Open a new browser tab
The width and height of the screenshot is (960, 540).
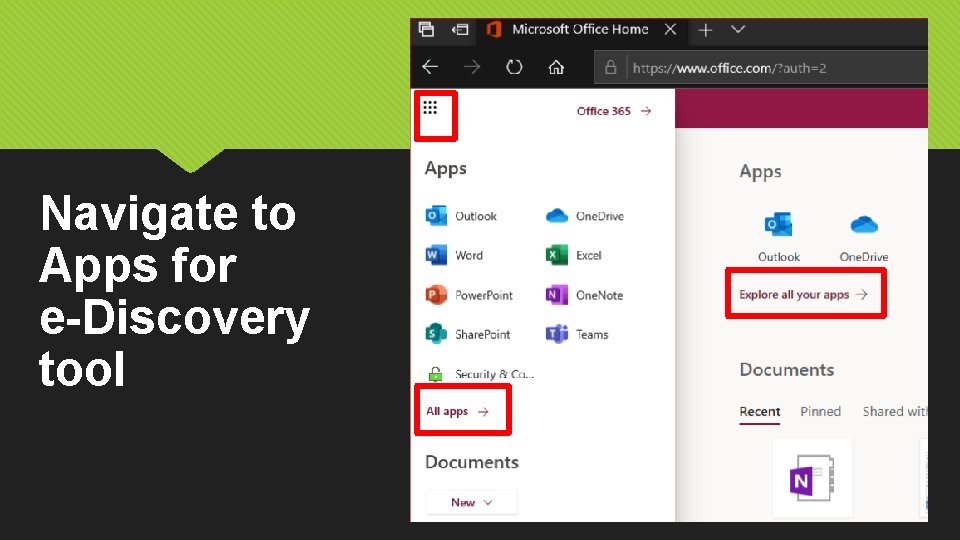pyautogui.click(x=705, y=29)
